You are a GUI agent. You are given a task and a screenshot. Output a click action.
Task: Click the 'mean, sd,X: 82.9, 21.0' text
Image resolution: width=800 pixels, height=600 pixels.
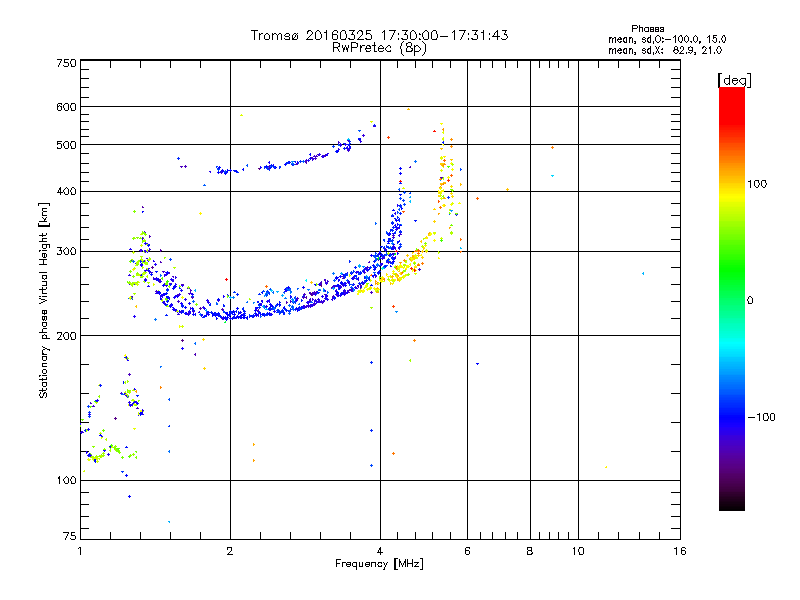[665, 50]
